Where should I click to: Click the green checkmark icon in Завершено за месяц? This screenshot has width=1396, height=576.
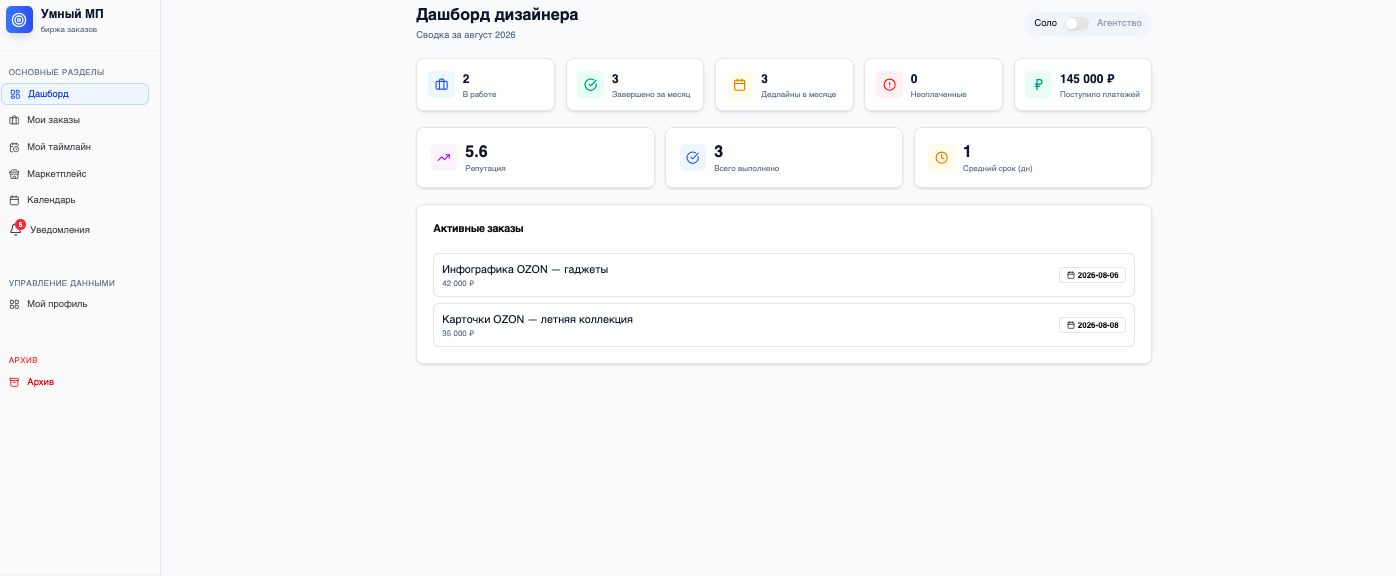(590, 85)
